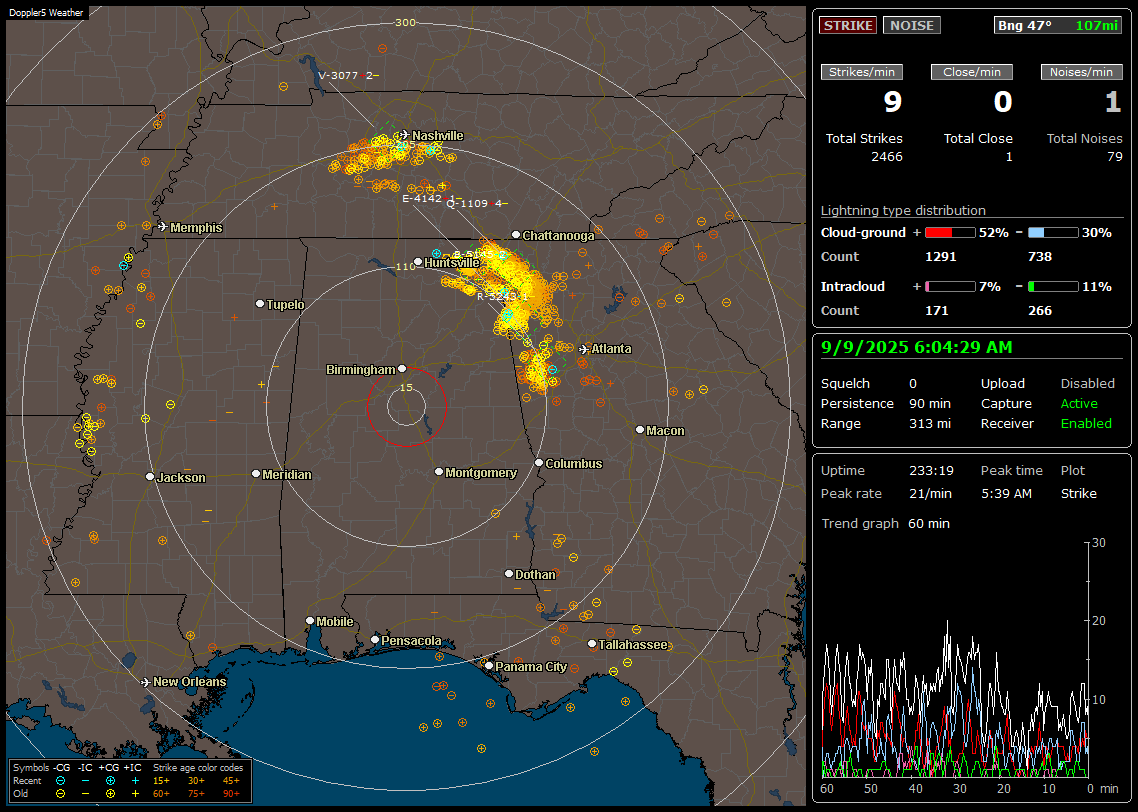
Task: Click the Strikes/min label button
Action: click(x=861, y=72)
